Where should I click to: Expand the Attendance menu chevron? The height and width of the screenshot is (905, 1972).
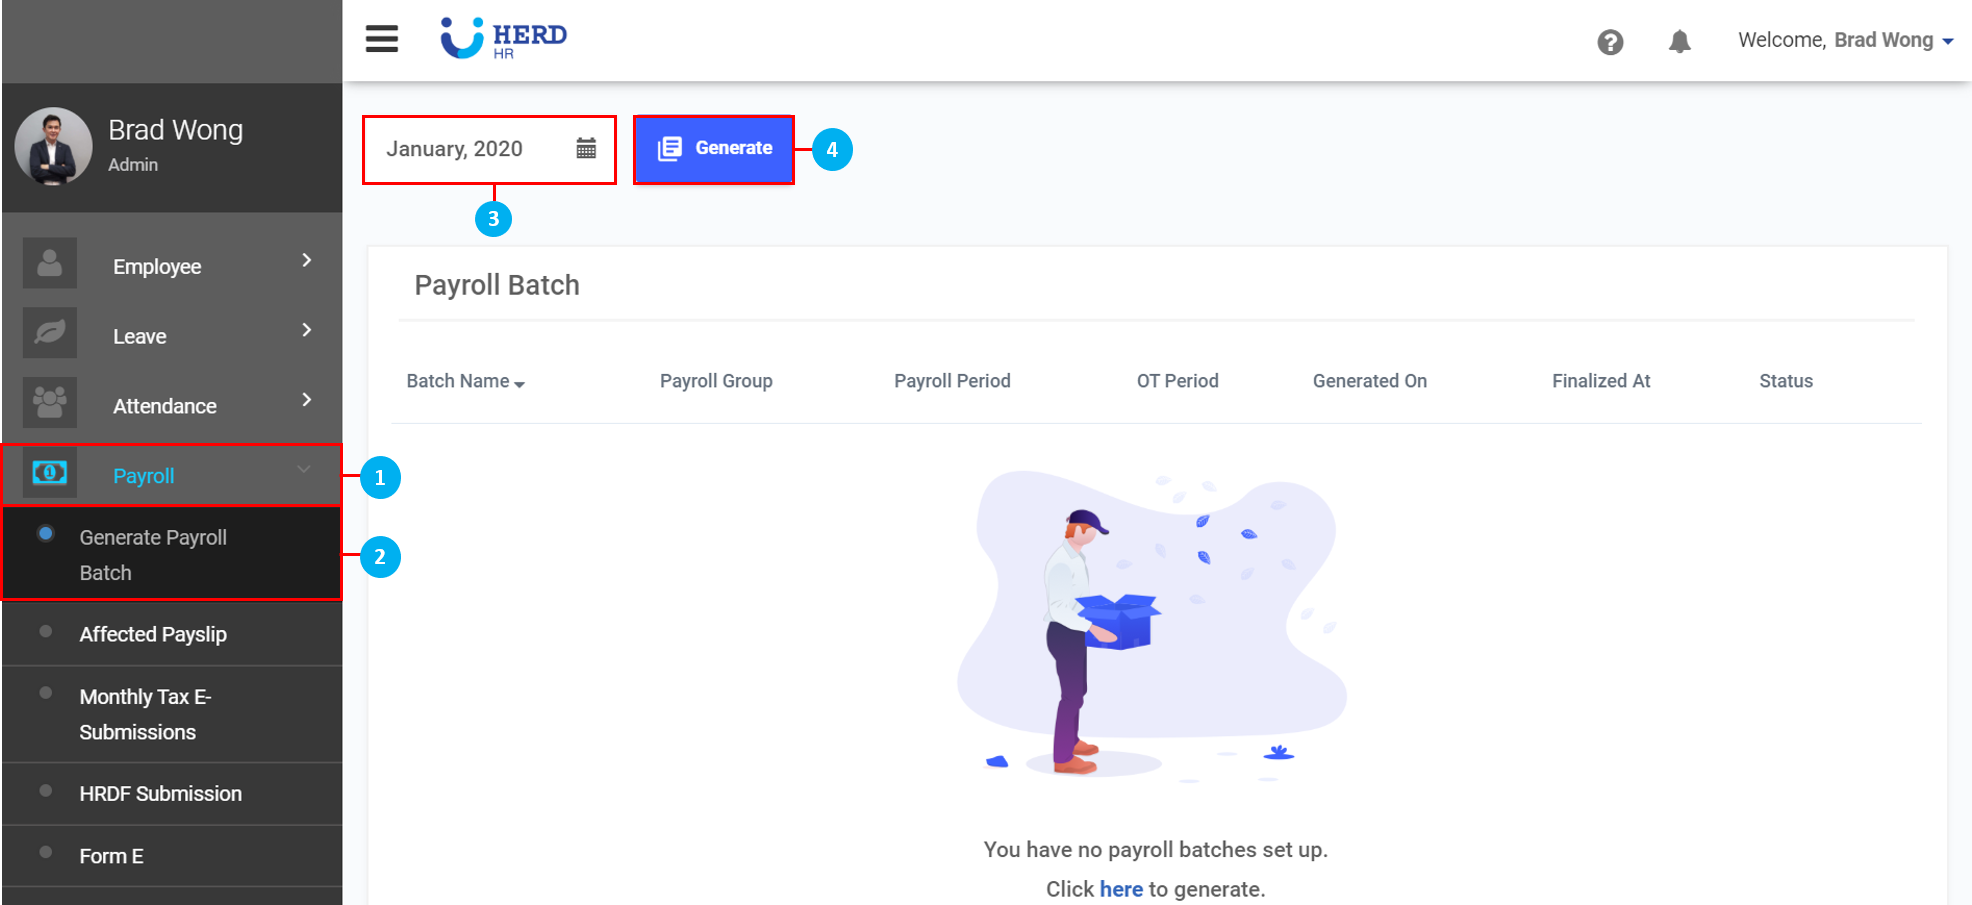pyautogui.click(x=307, y=400)
